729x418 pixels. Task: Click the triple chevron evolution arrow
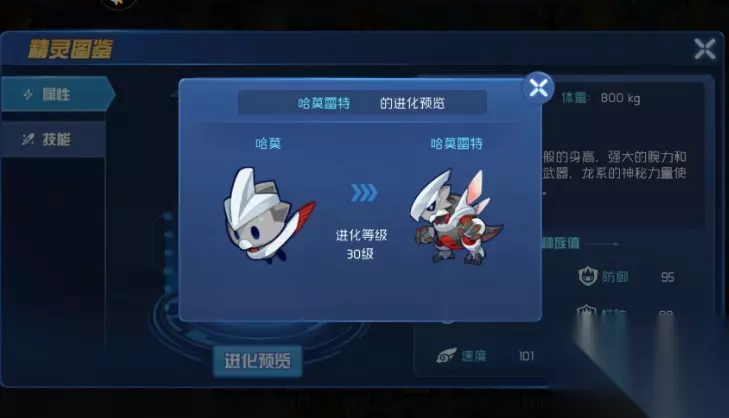[364, 192]
